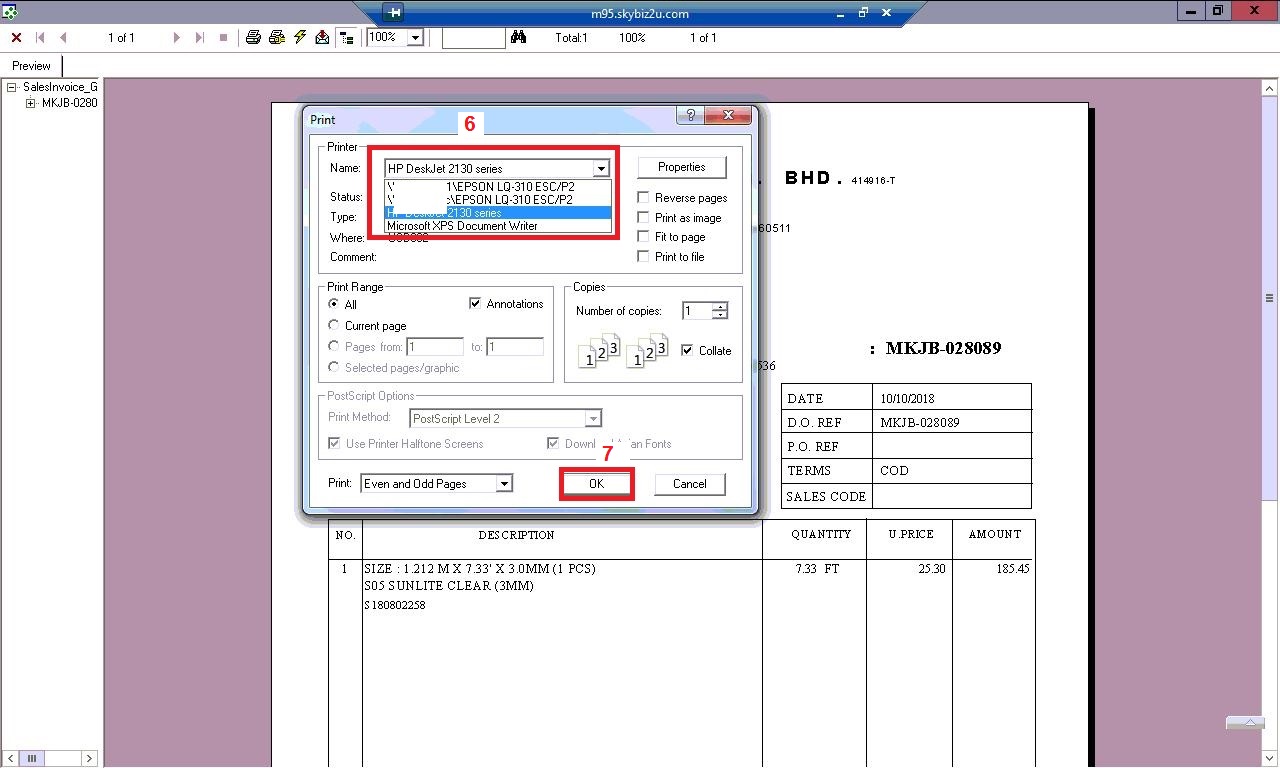The height and width of the screenshot is (768, 1280).
Task: Click OK to confirm printing
Action: coord(596,484)
